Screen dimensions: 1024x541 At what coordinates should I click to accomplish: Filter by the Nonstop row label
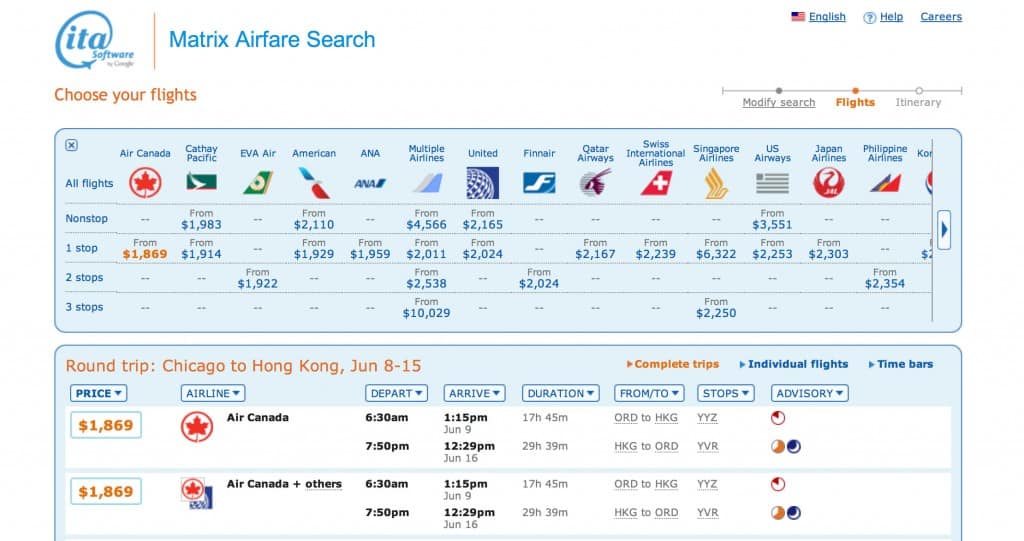click(x=86, y=218)
